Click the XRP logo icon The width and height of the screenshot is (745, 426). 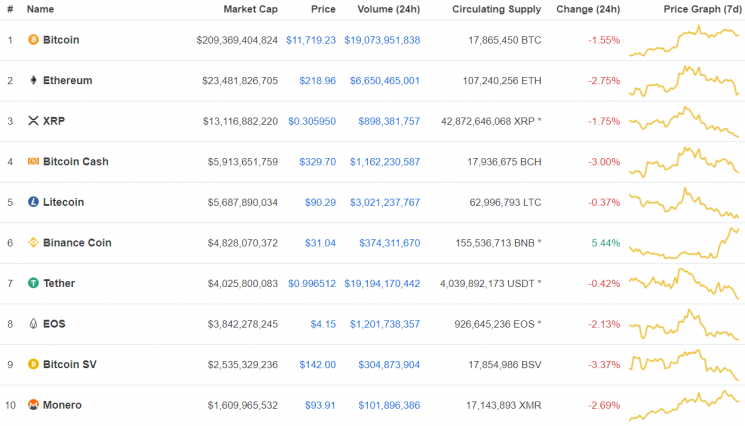33,121
